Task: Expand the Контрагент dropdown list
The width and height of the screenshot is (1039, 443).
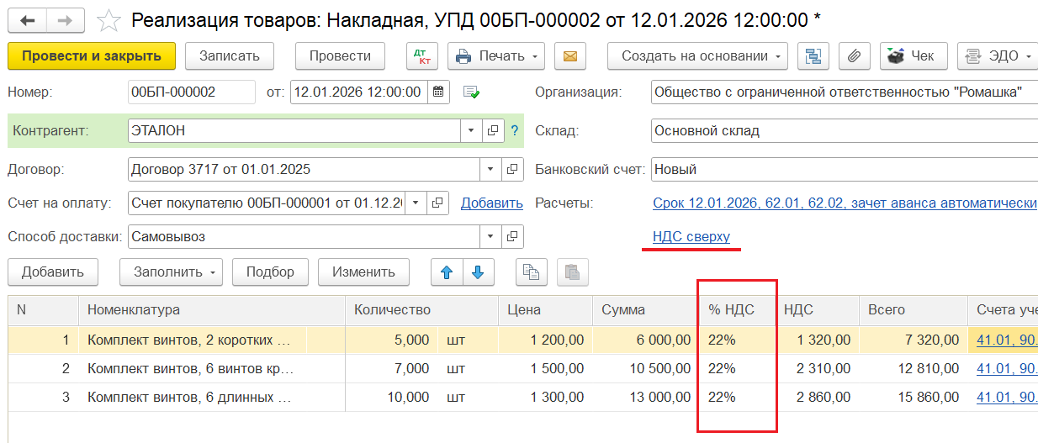Action: tap(471, 130)
